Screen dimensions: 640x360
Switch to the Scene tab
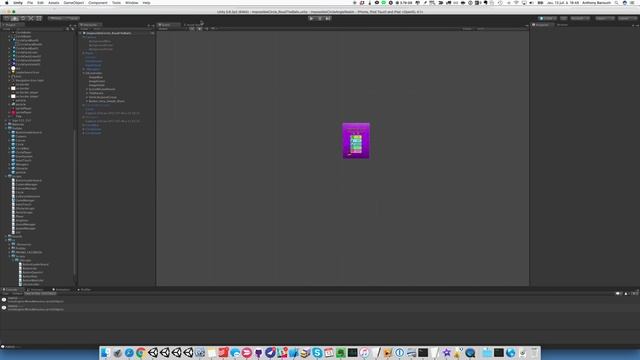click(169, 25)
